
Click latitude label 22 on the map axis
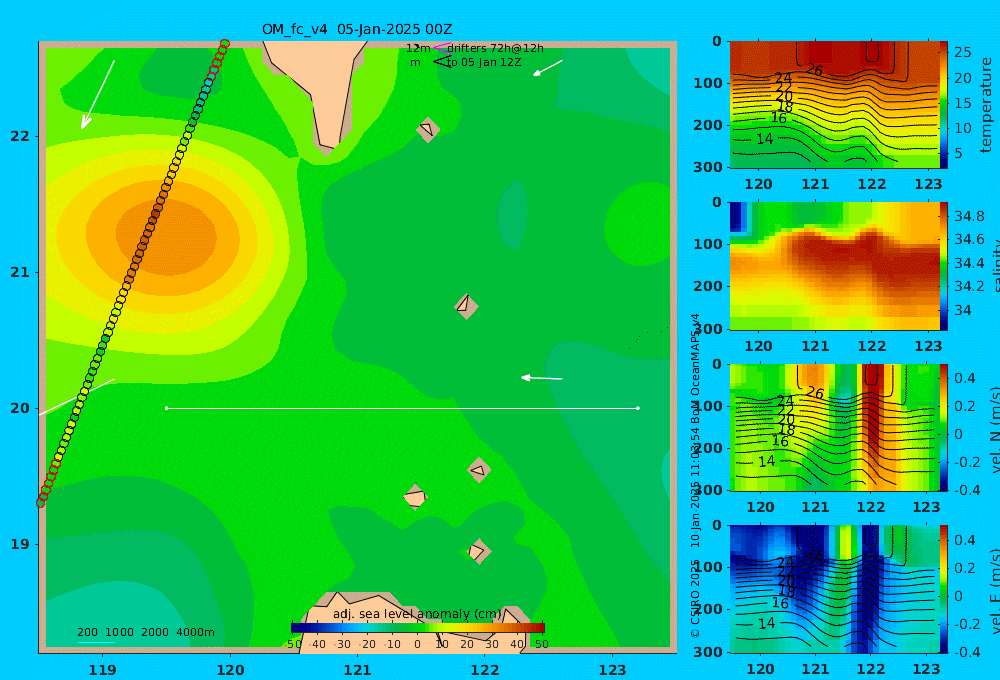coord(19,136)
